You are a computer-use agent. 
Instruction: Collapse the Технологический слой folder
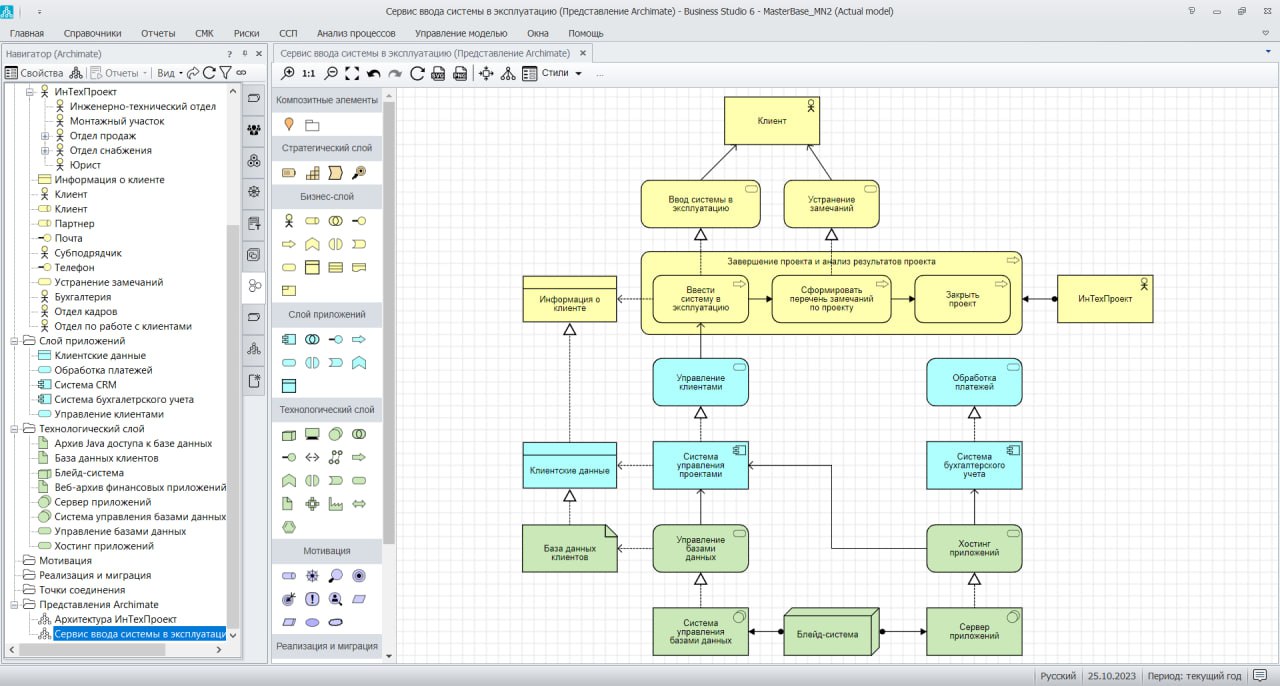point(15,429)
